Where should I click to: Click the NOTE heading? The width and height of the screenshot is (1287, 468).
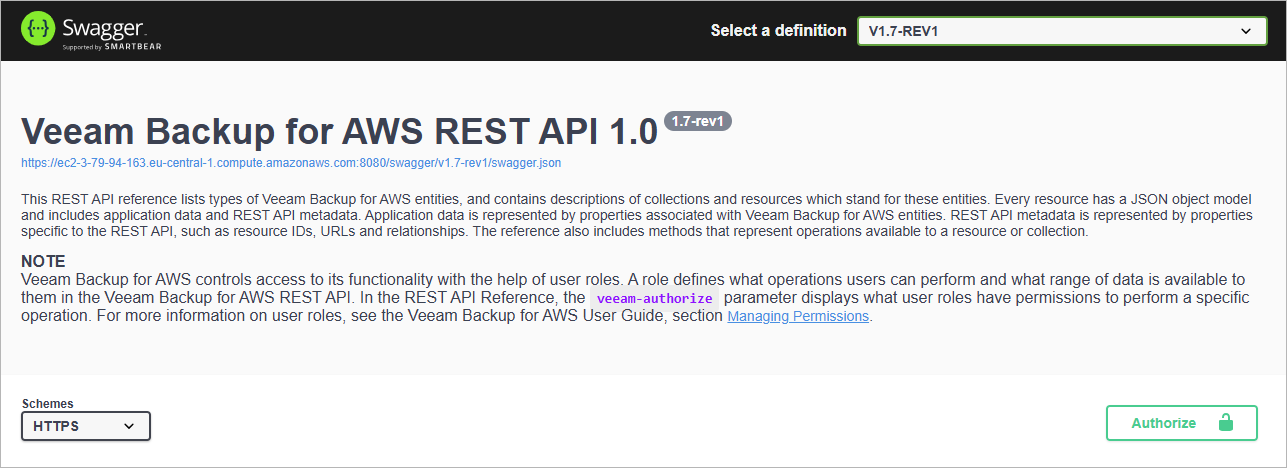point(43,261)
